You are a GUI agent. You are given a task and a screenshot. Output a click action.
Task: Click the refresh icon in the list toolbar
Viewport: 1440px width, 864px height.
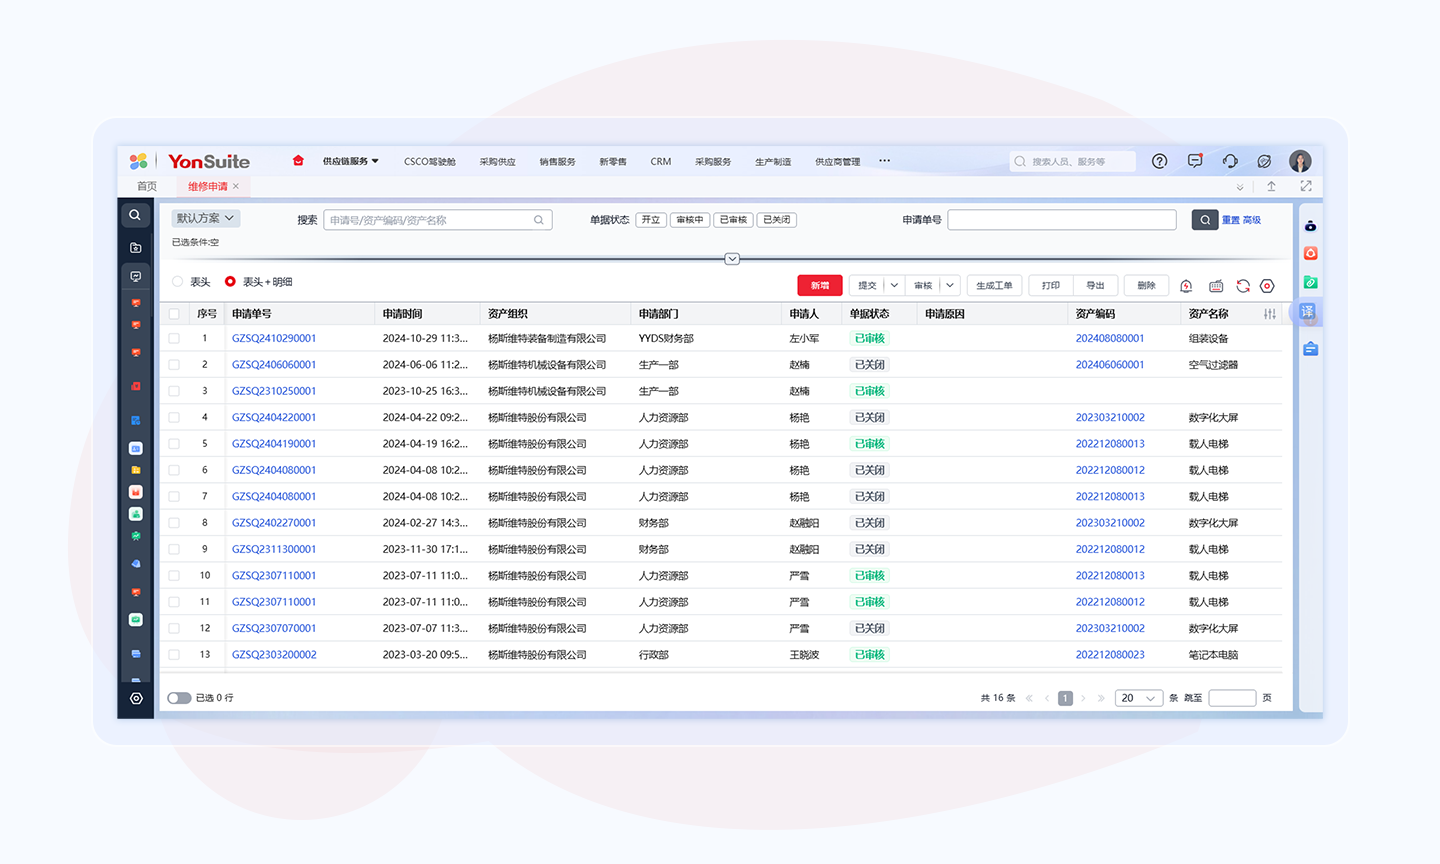pyautogui.click(x=1243, y=286)
